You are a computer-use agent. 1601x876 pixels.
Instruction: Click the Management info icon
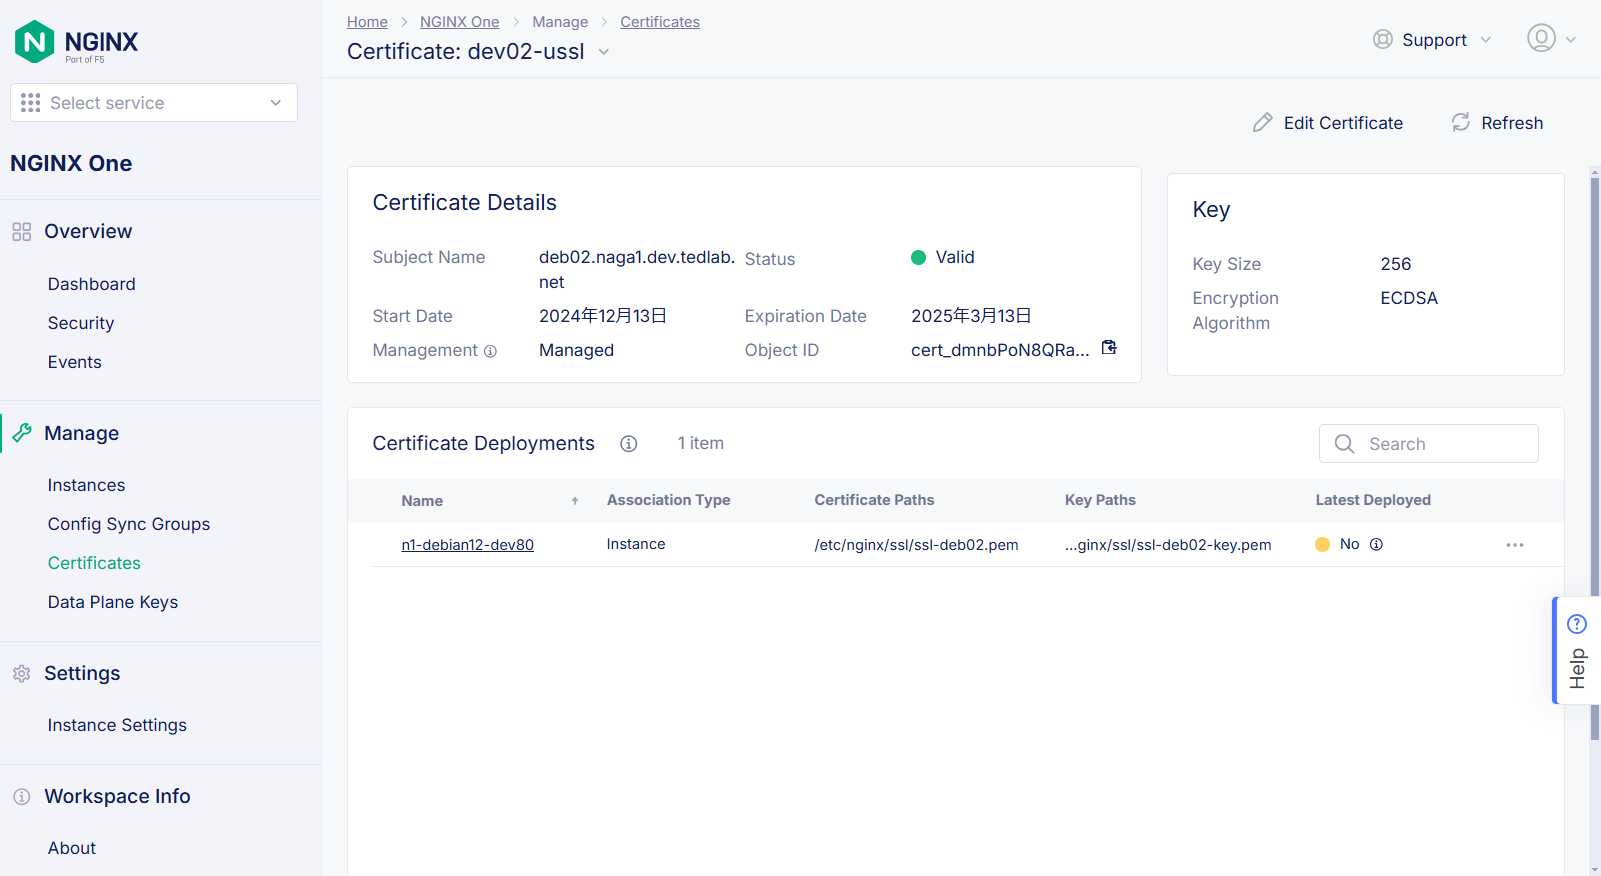click(490, 351)
